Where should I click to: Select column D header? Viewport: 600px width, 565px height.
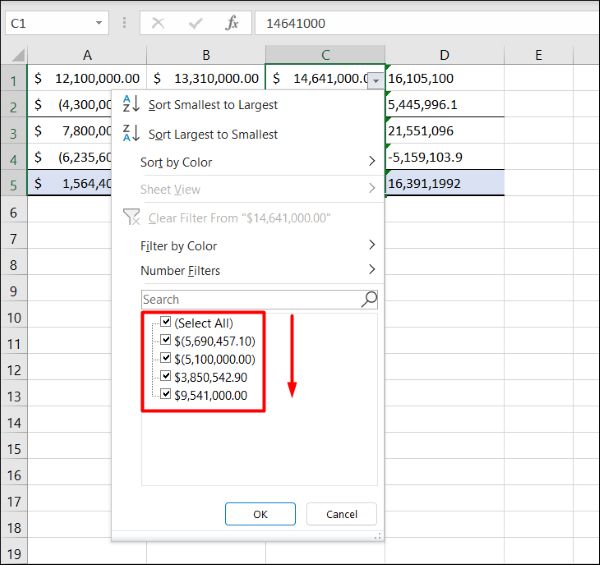pos(444,55)
